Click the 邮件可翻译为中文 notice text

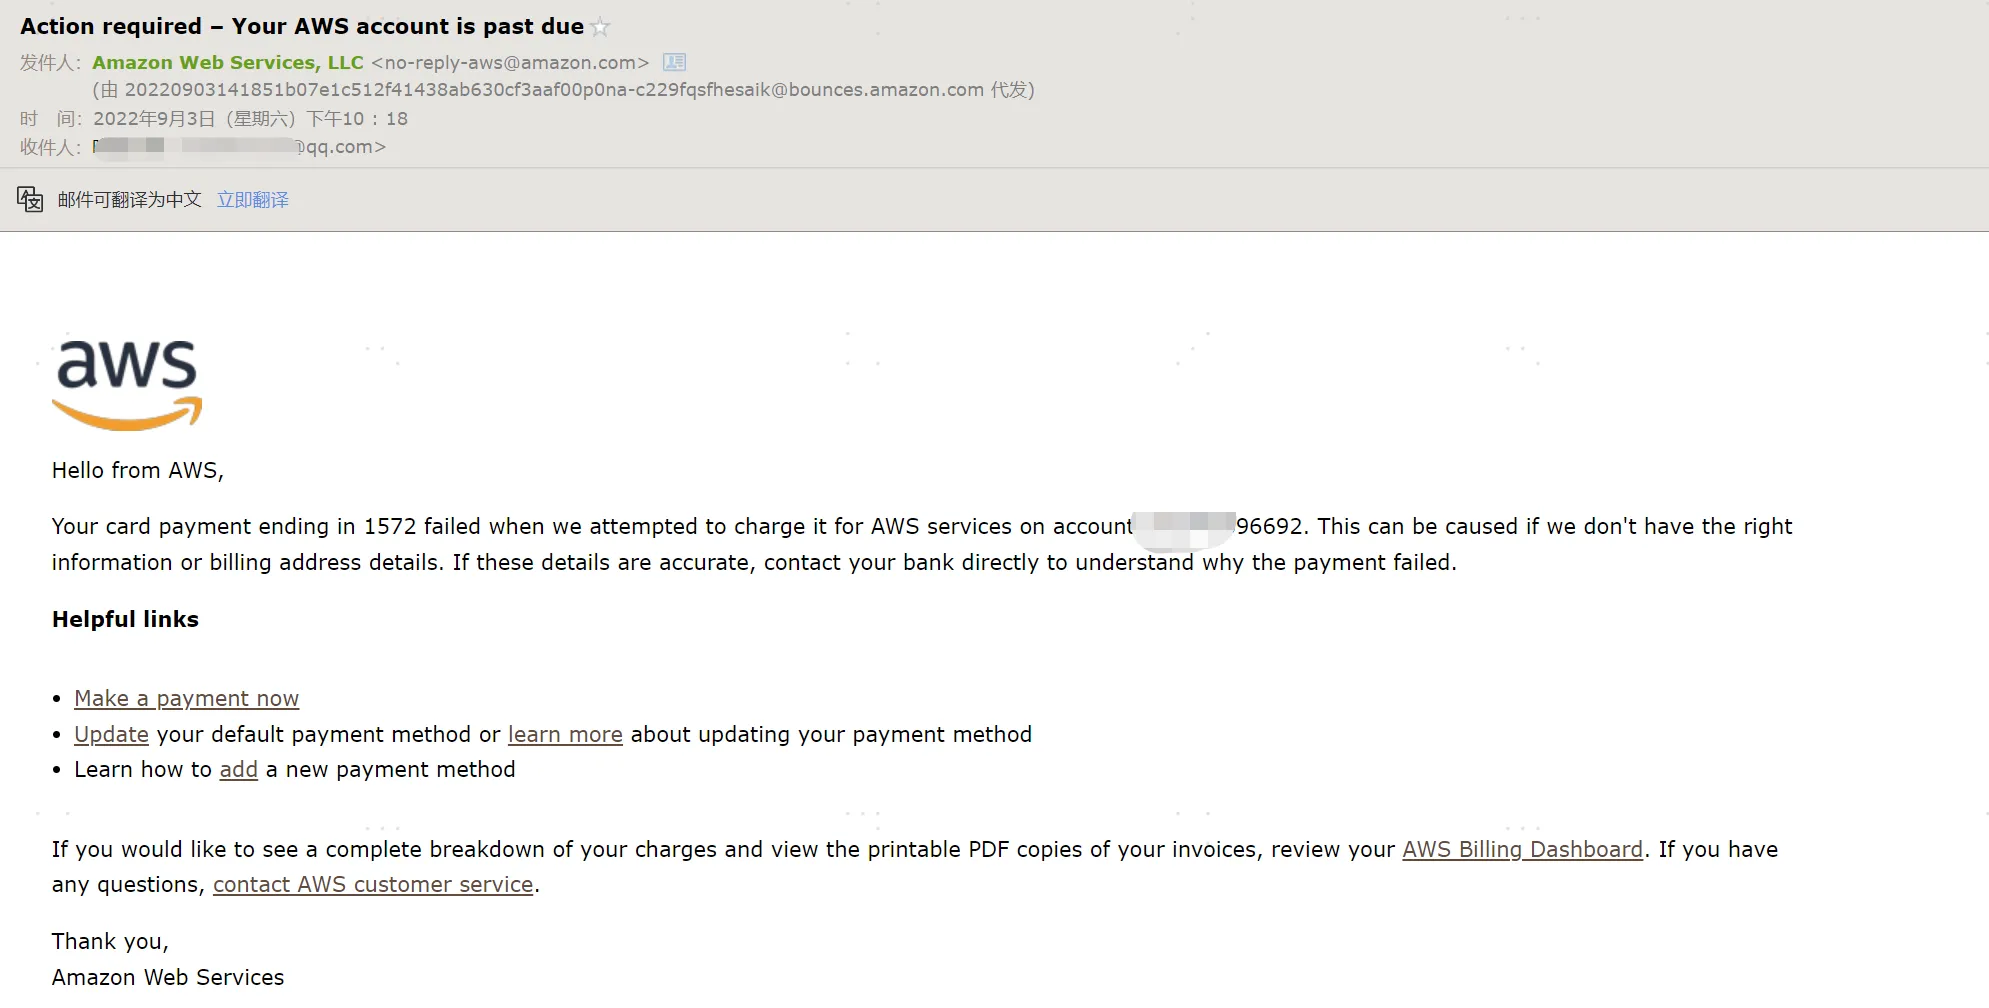click(x=130, y=200)
